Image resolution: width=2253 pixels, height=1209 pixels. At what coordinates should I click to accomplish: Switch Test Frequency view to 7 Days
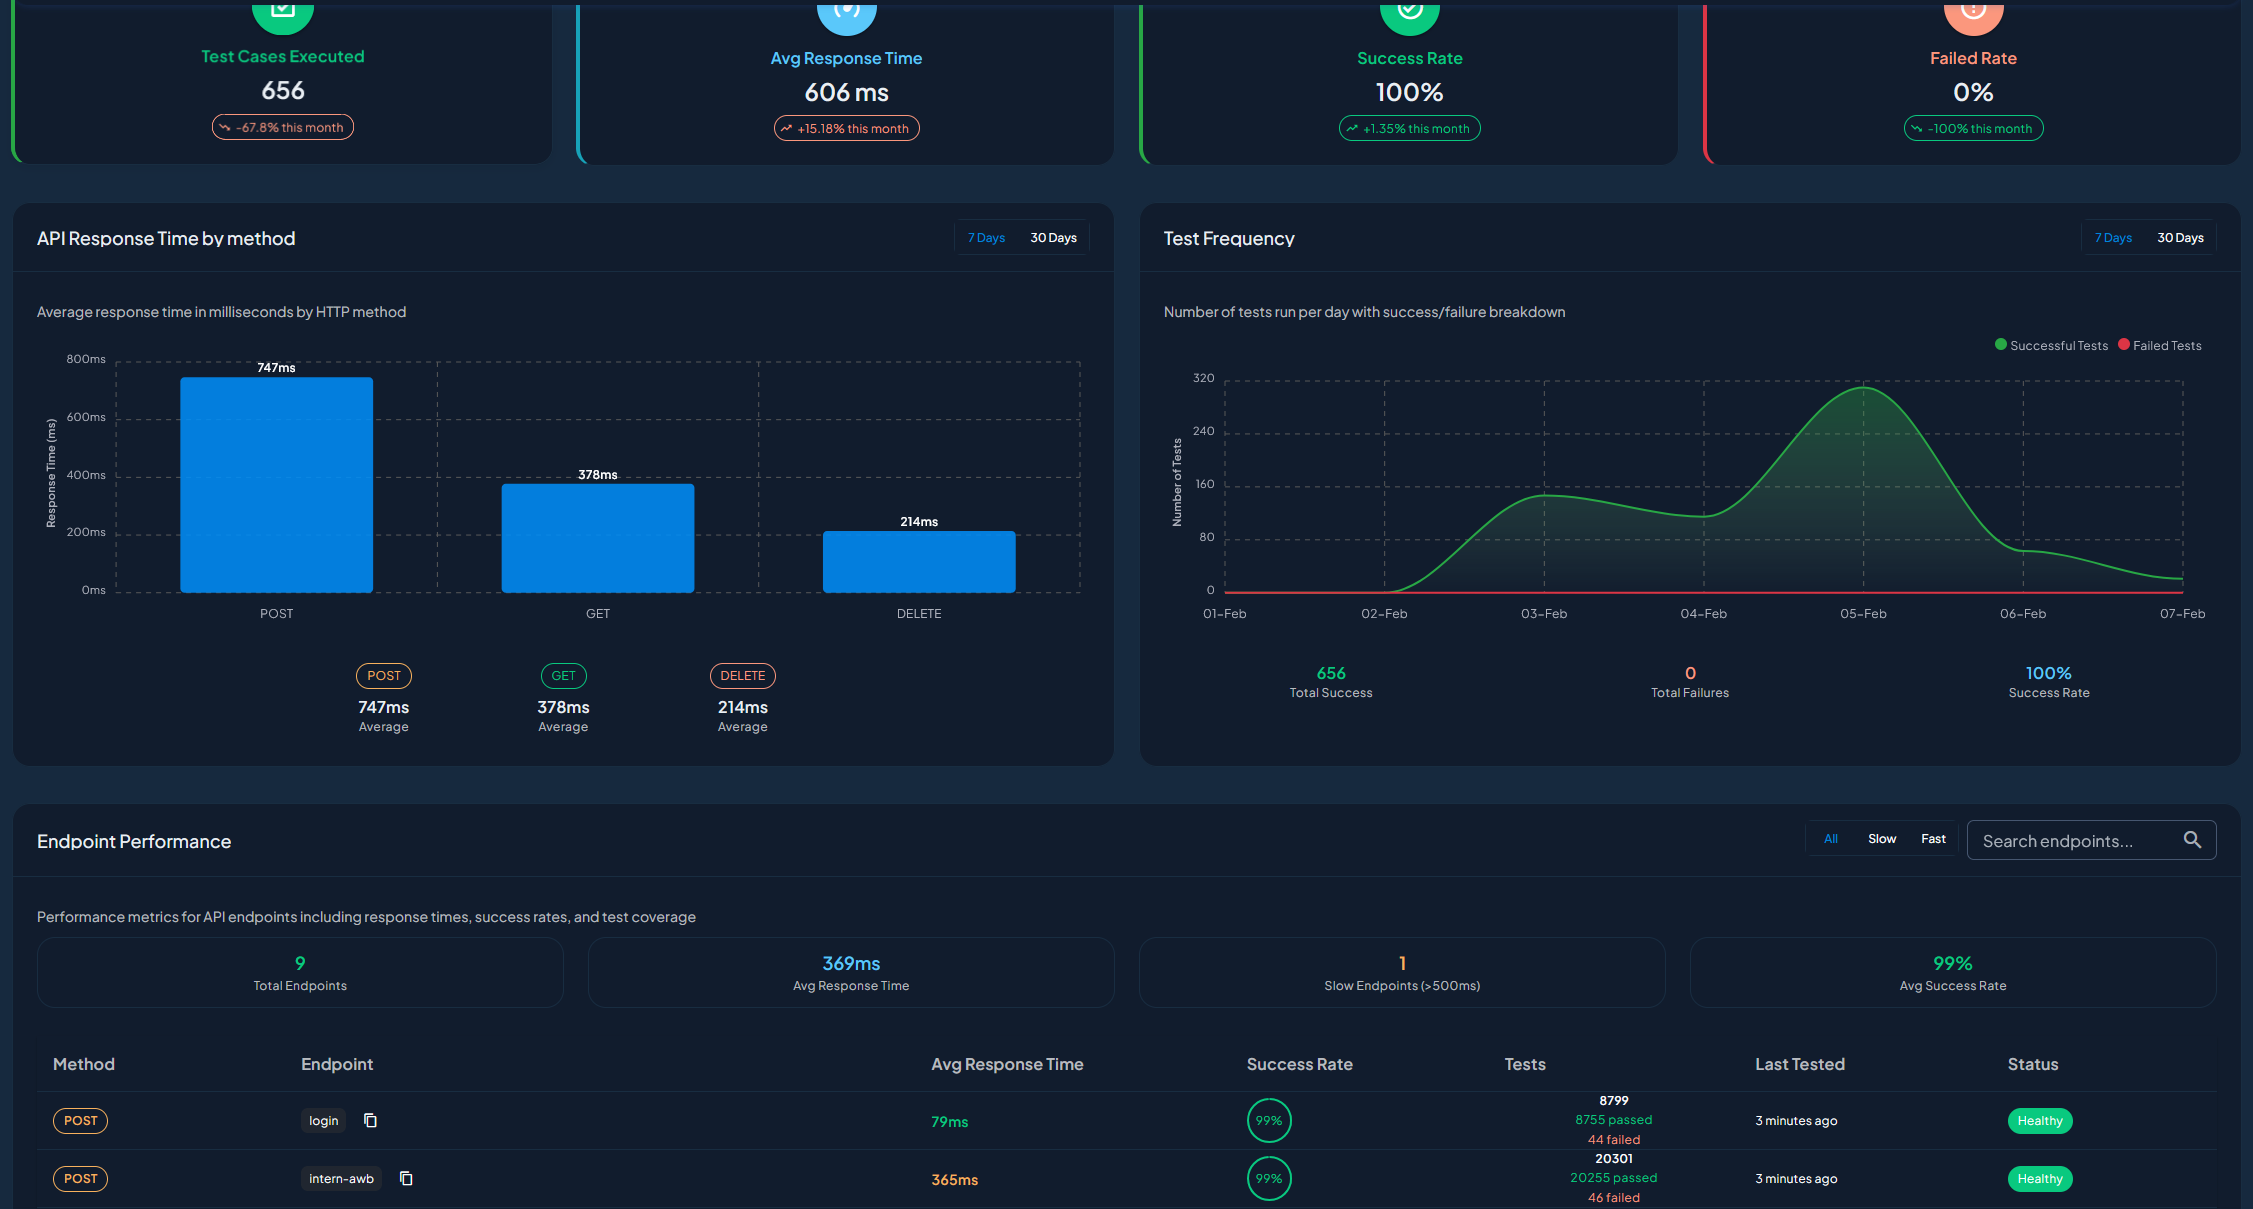point(2113,237)
